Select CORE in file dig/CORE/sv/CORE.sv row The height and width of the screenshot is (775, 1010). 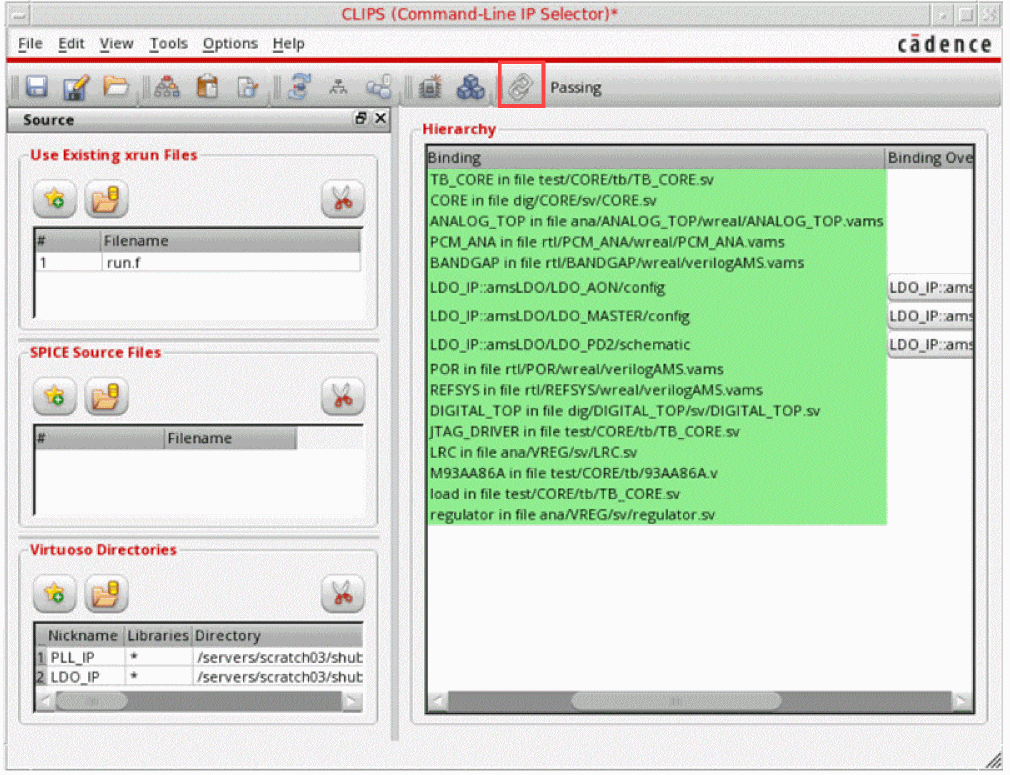click(x=657, y=201)
